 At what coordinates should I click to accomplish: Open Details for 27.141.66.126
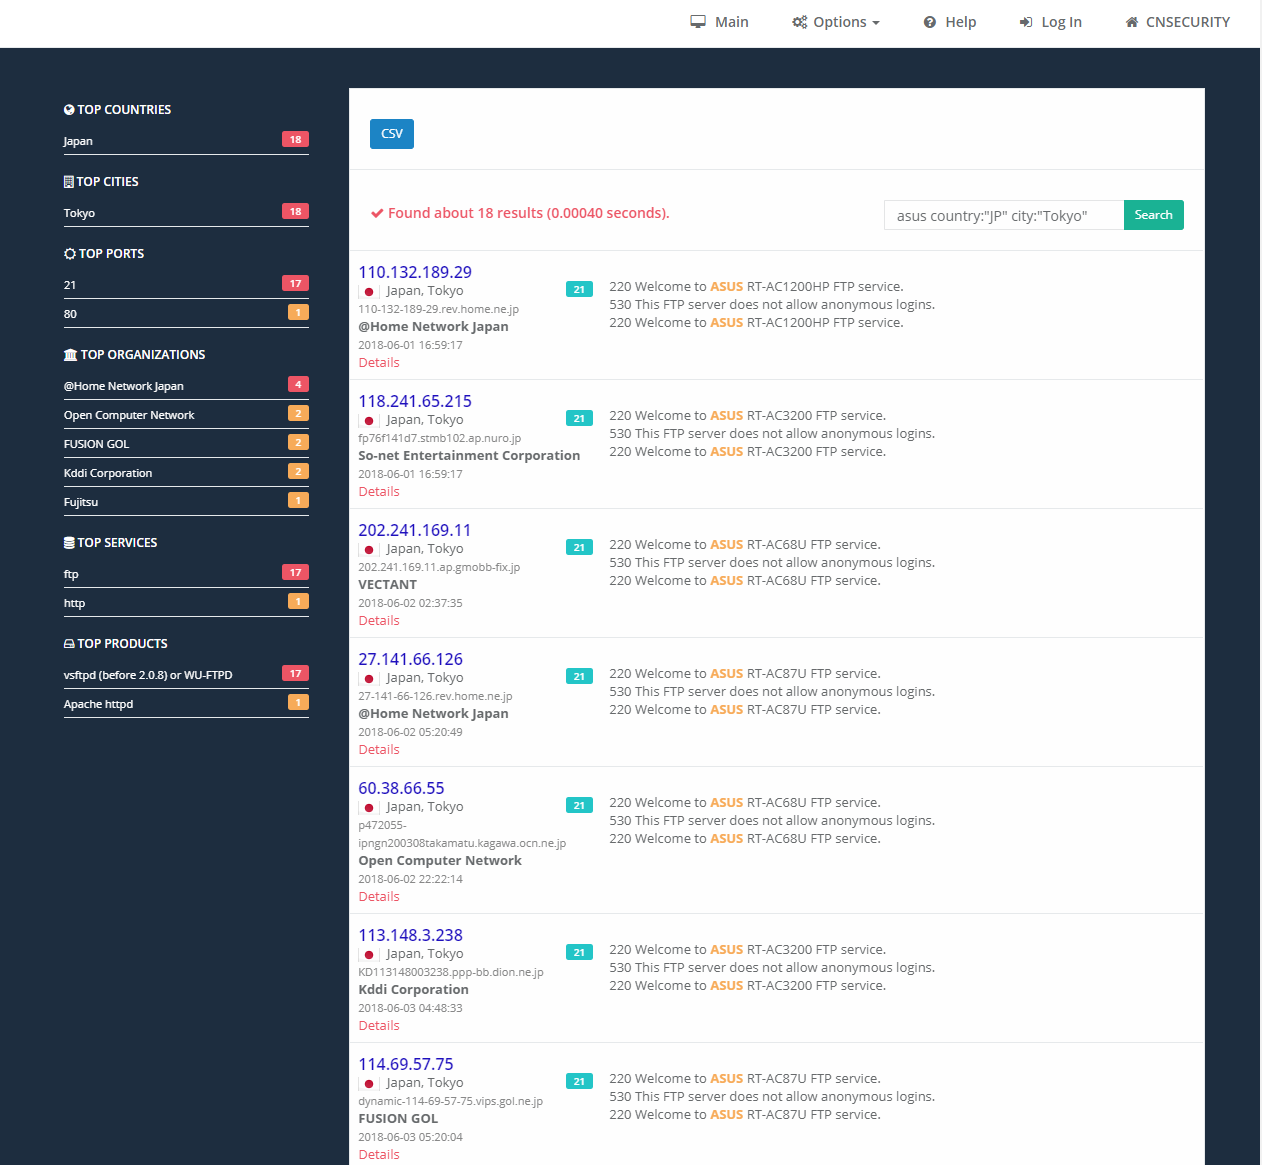pos(379,750)
